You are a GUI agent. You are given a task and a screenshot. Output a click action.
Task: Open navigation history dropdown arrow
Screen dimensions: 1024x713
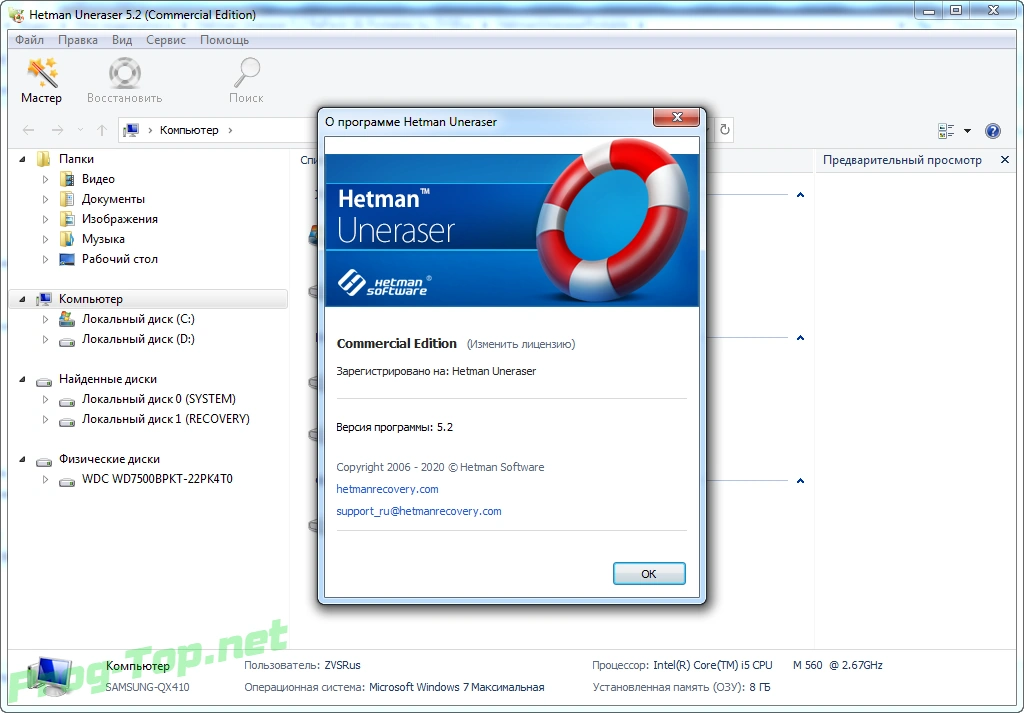point(80,130)
